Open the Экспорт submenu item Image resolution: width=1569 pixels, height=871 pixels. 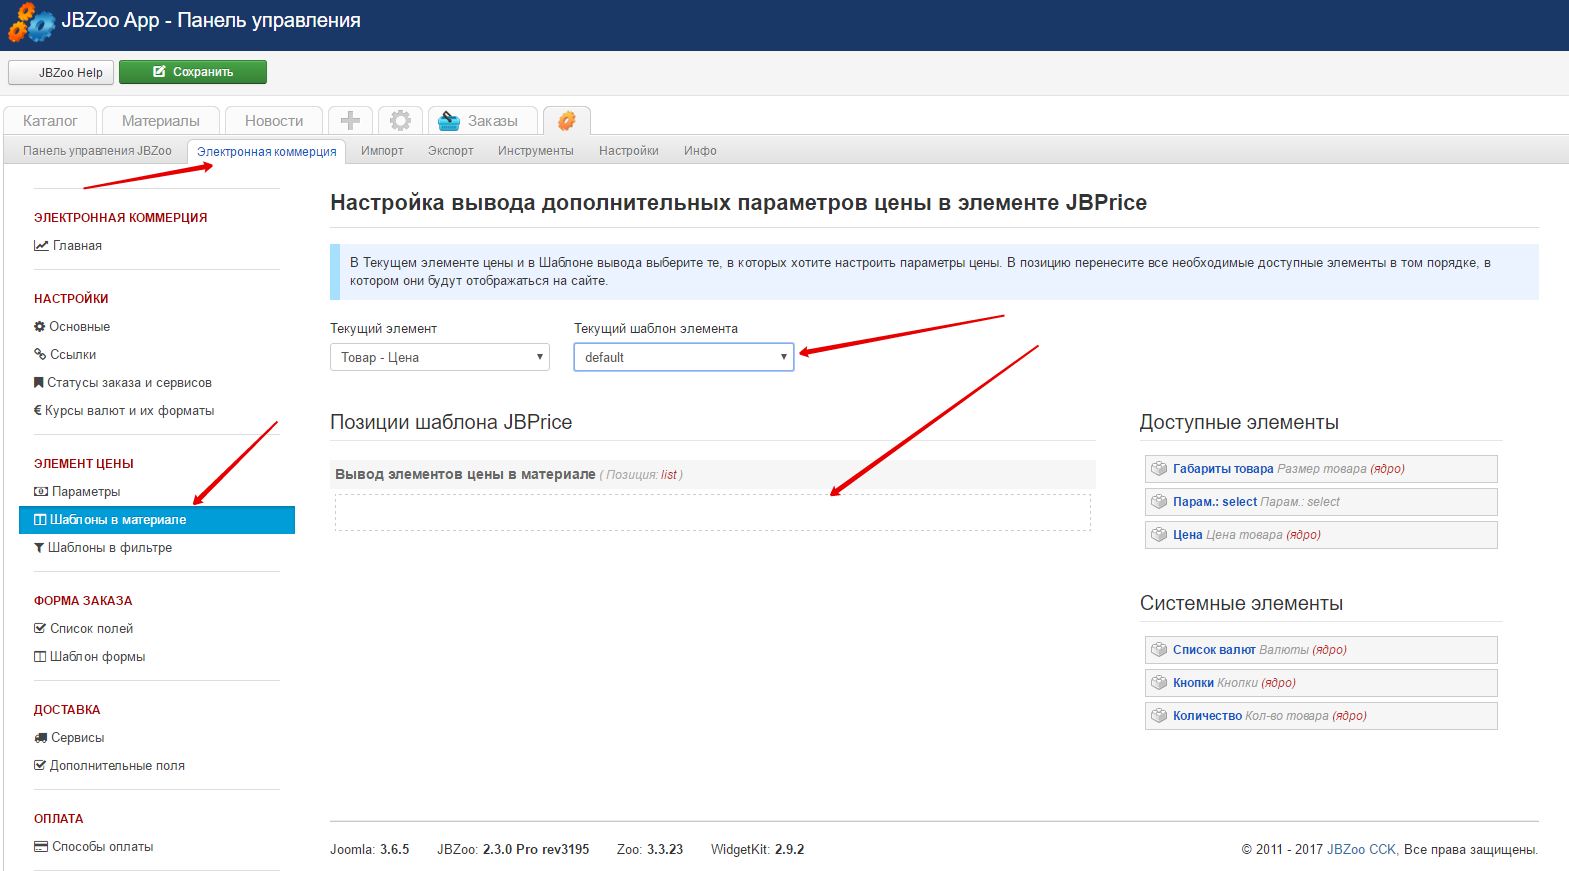pos(451,151)
